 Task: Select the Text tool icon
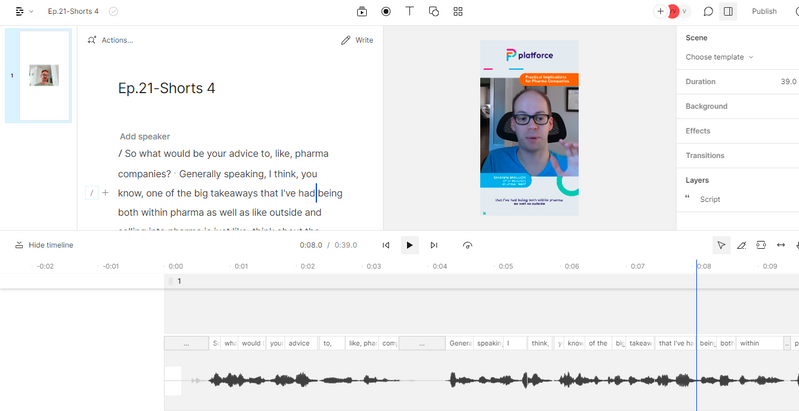tap(410, 11)
